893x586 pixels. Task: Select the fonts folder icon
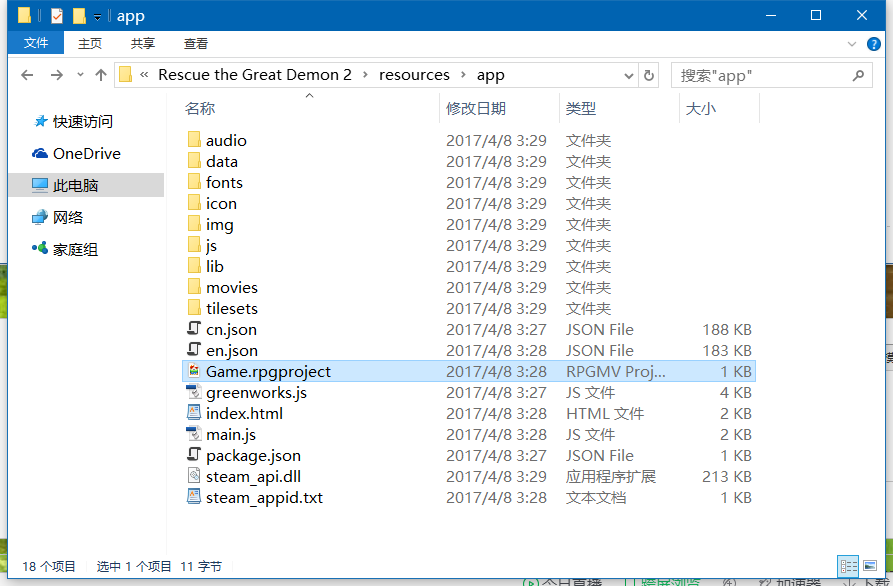(194, 182)
